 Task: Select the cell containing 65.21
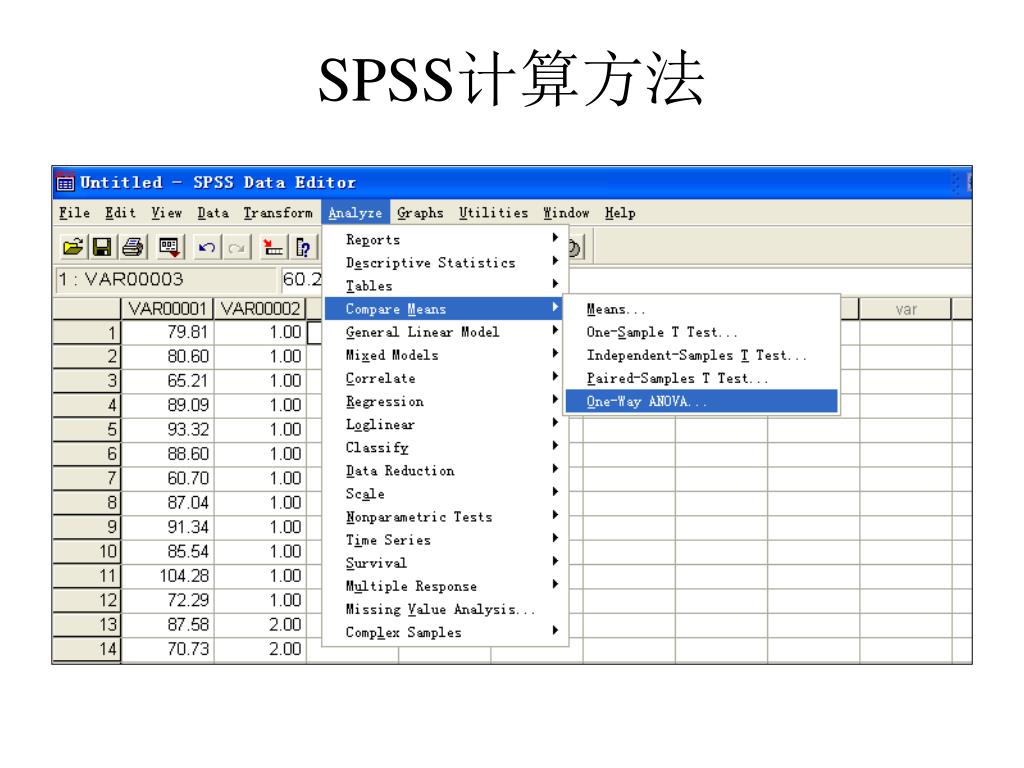tap(168, 381)
